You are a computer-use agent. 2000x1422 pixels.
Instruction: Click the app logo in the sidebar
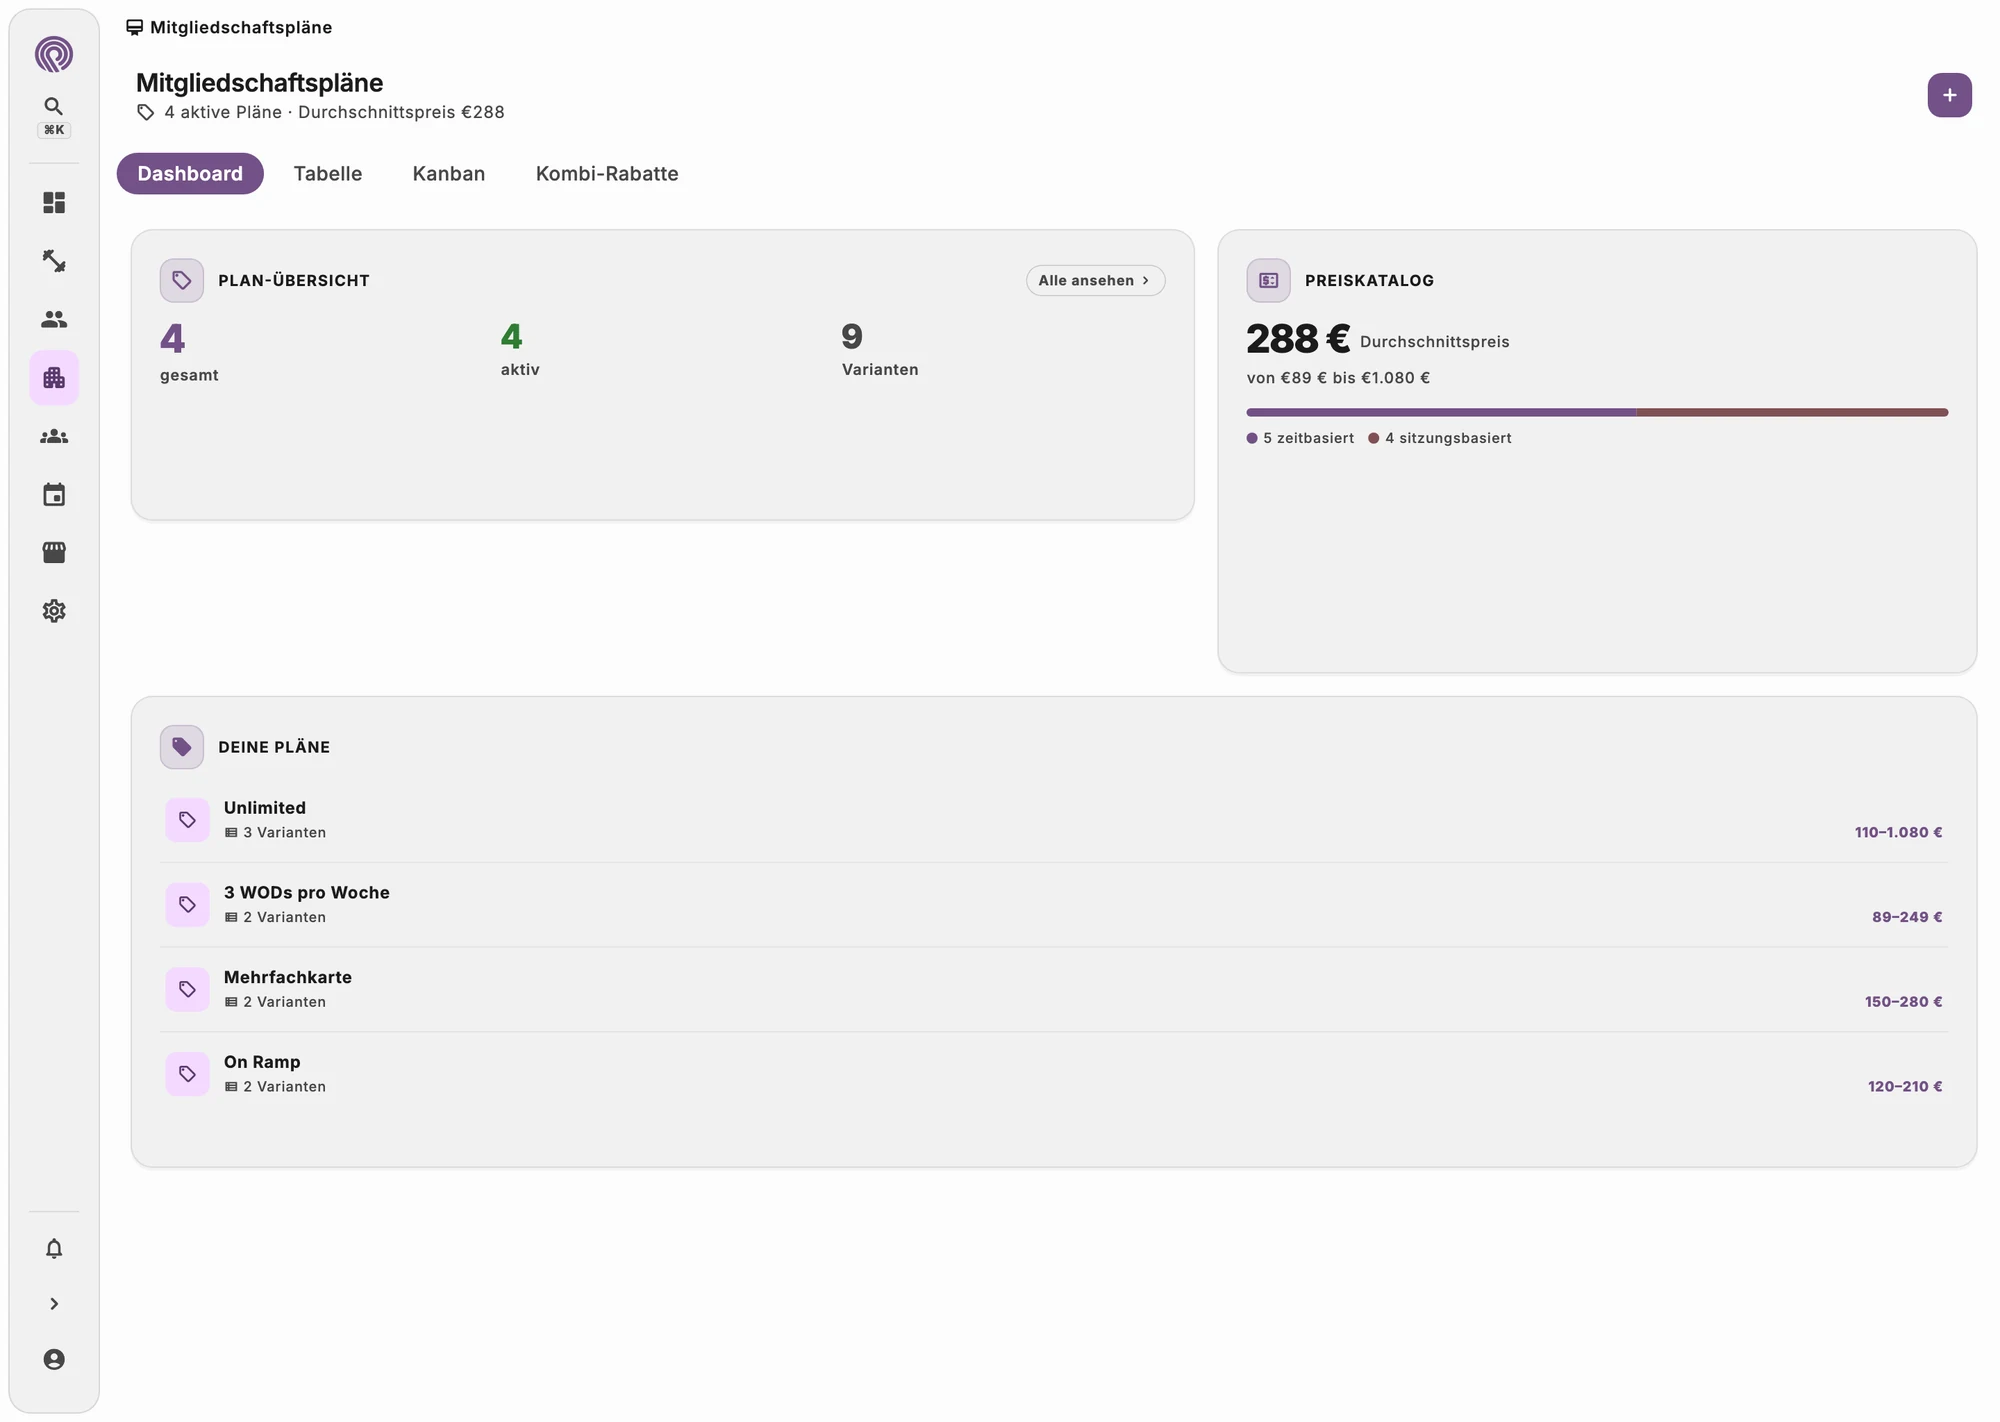point(54,54)
